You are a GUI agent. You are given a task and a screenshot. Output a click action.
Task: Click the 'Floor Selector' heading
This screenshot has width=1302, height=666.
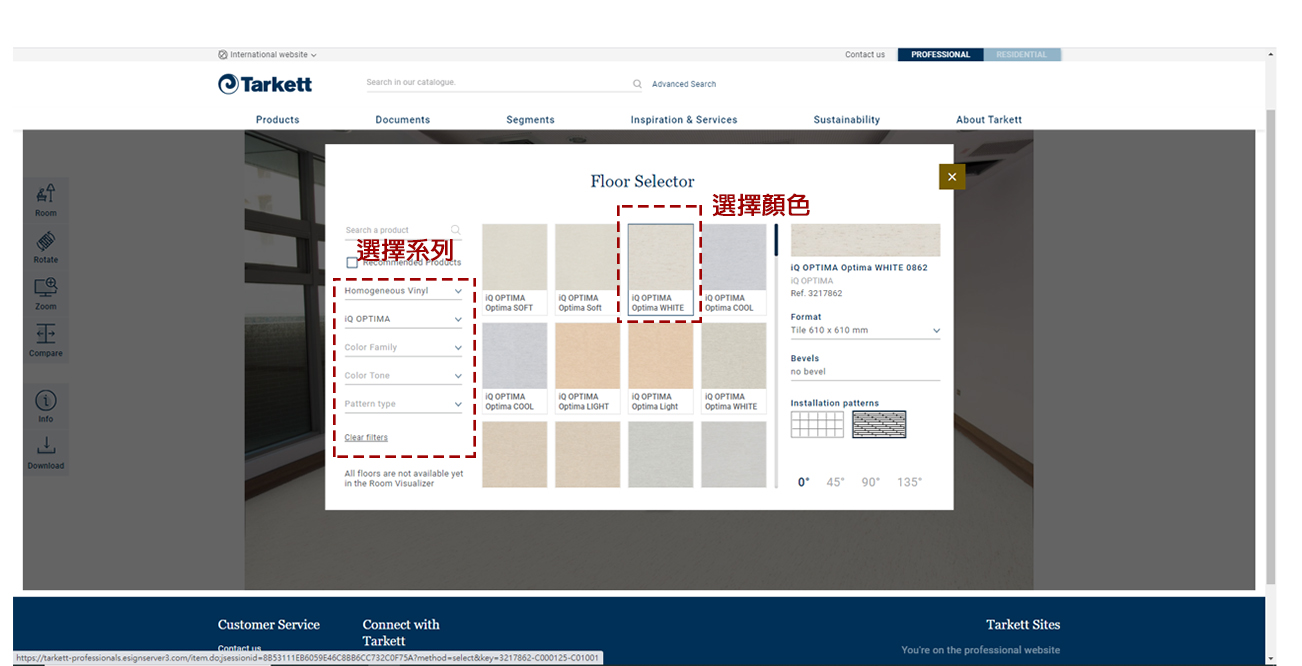pos(642,181)
